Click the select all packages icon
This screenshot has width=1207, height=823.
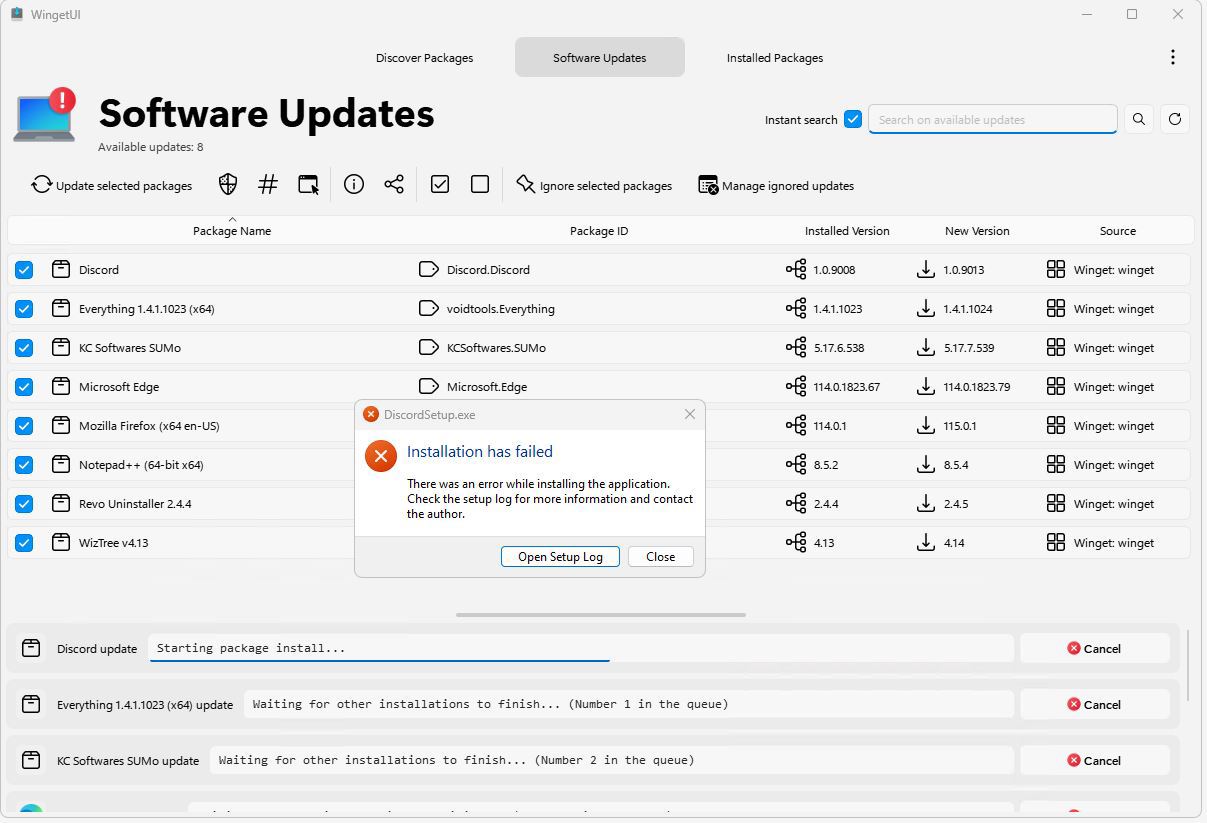click(440, 184)
